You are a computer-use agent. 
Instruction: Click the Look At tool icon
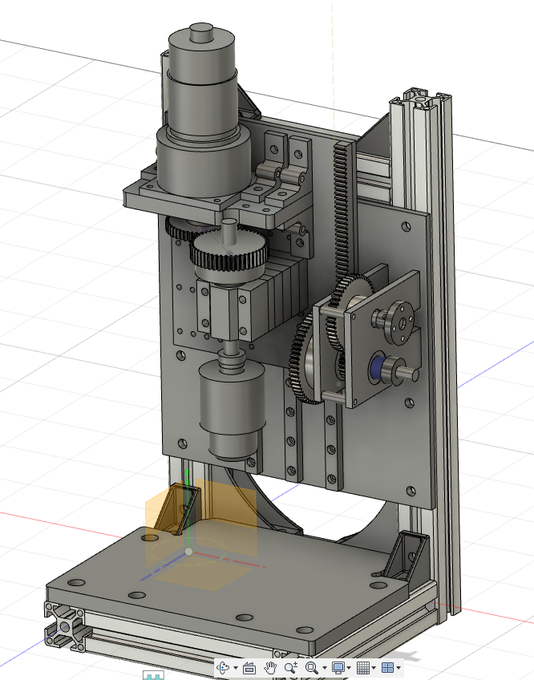pos(249,668)
